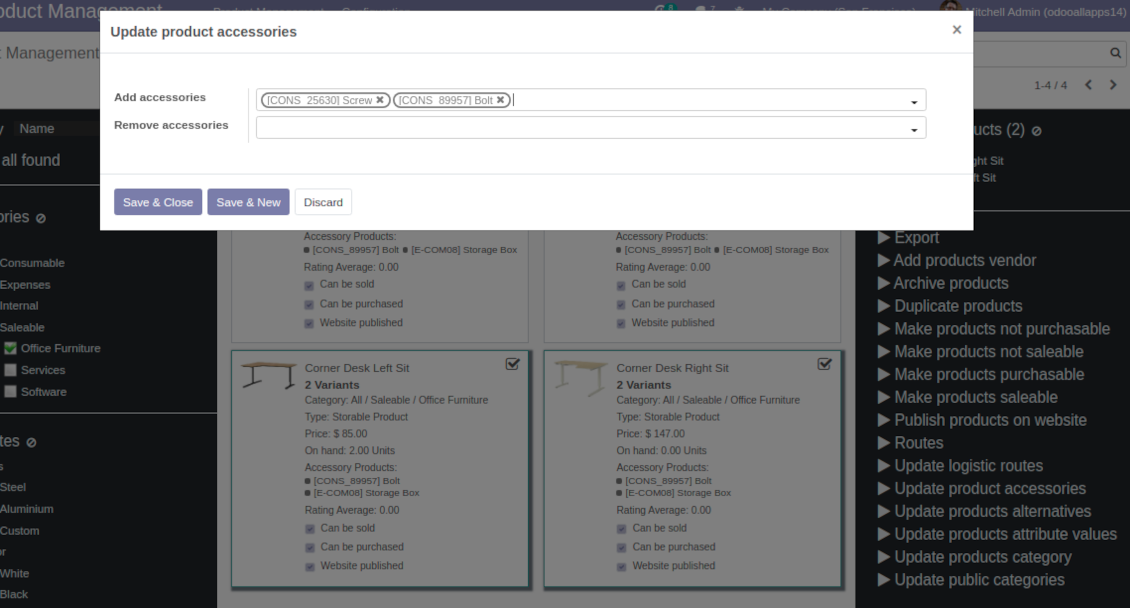
Task: Select Steel attribute value
Action: [13, 487]
